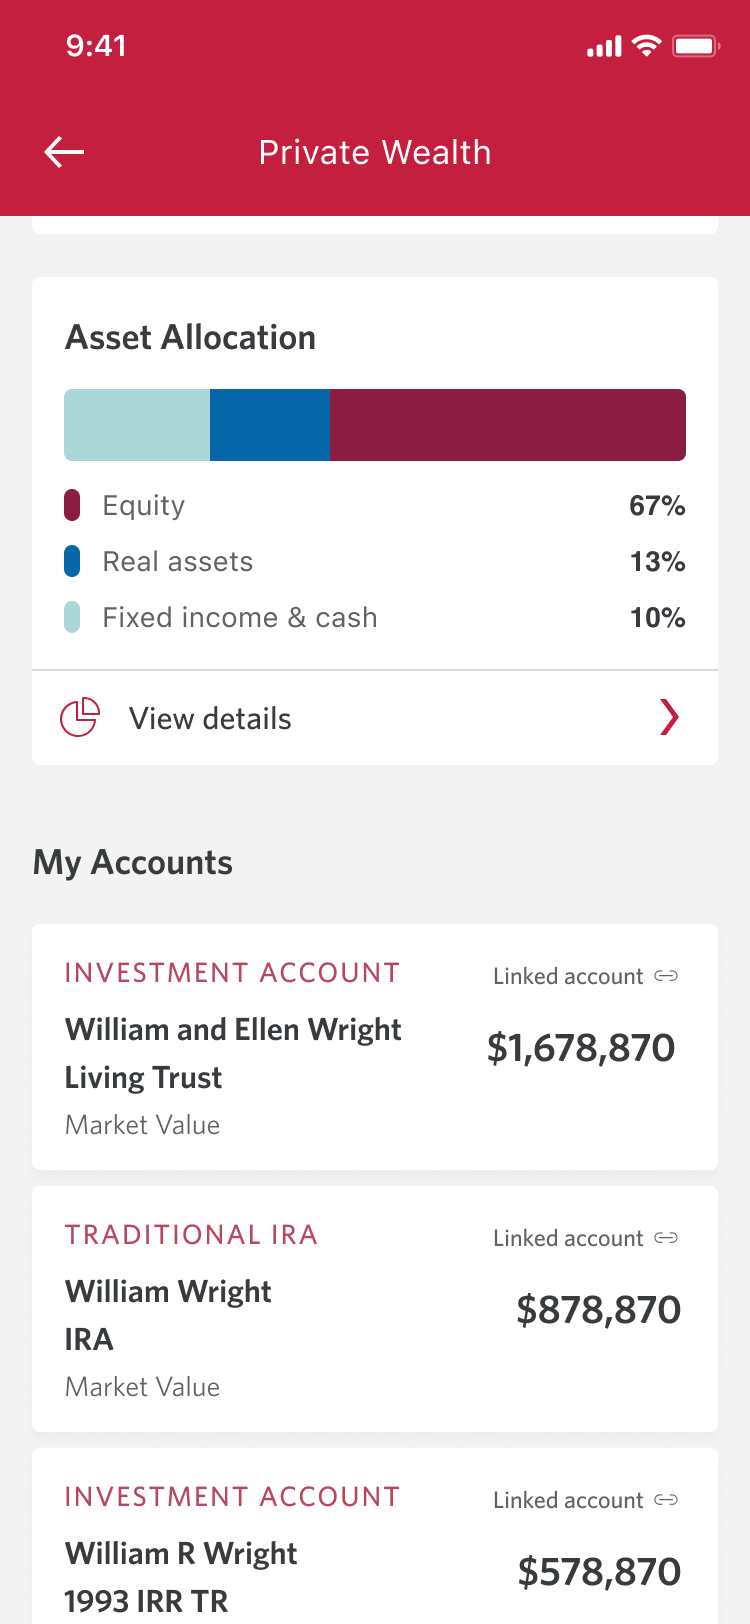Tap the cellular signal bars icon
The image size is (750, 1624).
[x=604, y=46]
